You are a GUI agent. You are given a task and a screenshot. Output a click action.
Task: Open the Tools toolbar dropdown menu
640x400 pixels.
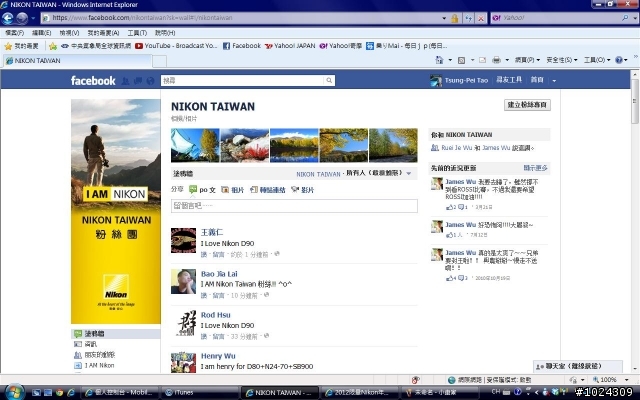tap(597, 60)
